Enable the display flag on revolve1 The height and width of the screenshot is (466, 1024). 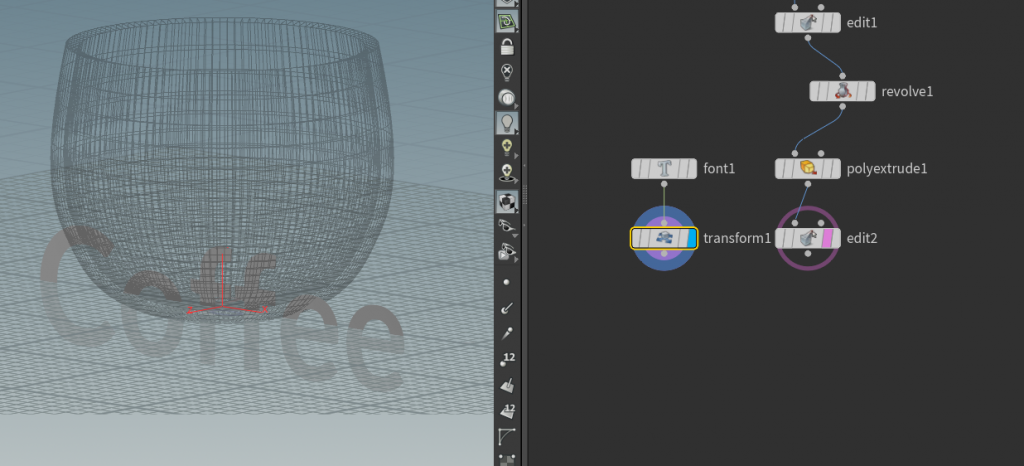[x=870, y=91]
